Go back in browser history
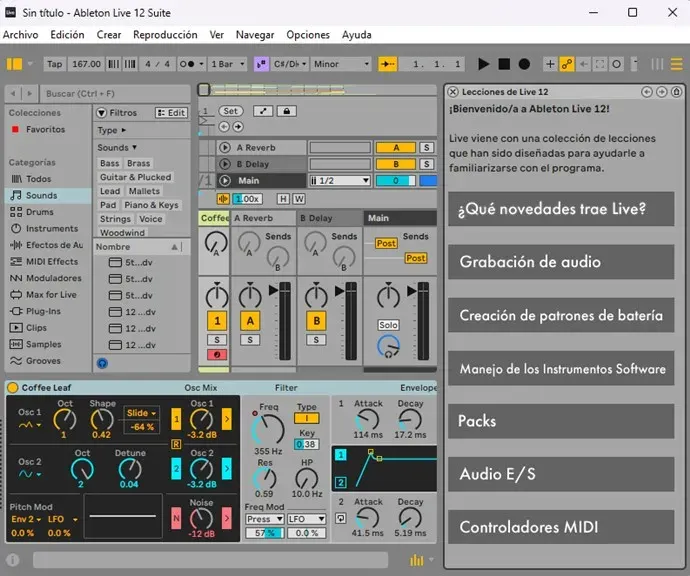690x576 pixels. click(13, 94)
